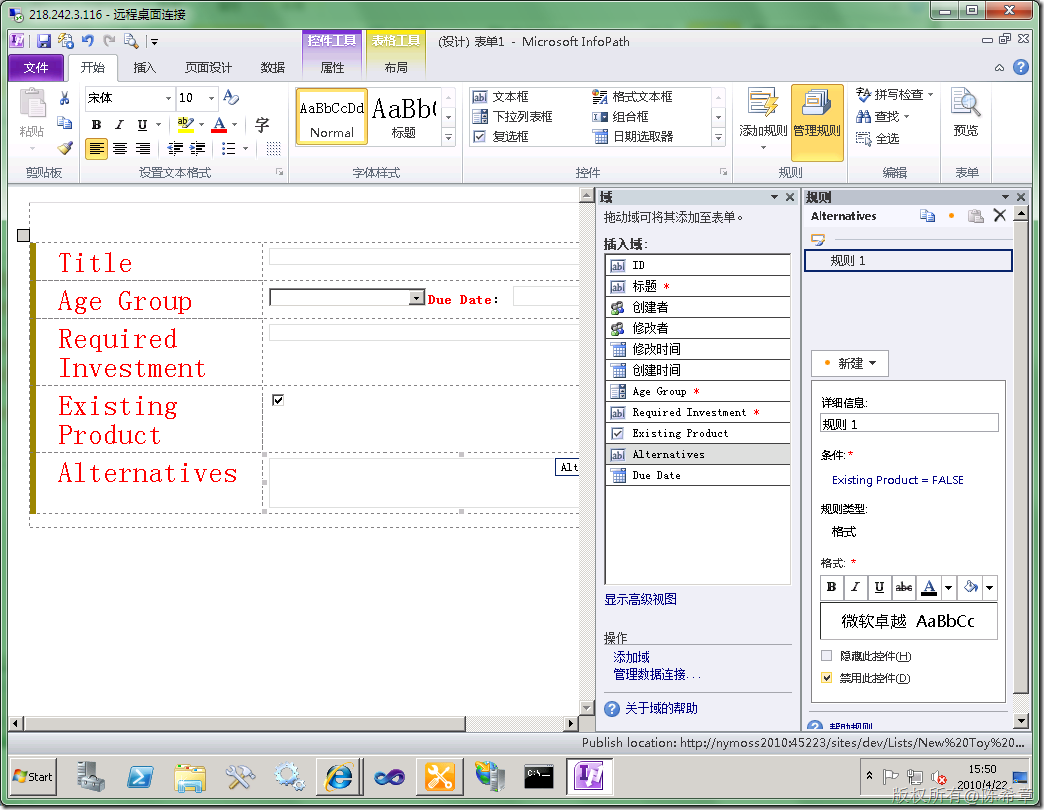Expand the font styles gallery arrow
Screen dimensions: 1044x810
pyautogui.click(x=449, y=137)
